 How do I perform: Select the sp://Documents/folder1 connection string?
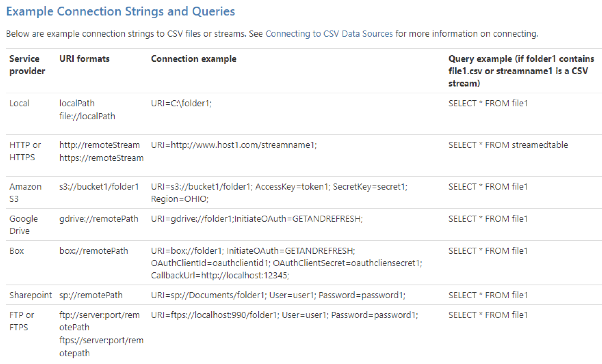[x=278, y=295]
